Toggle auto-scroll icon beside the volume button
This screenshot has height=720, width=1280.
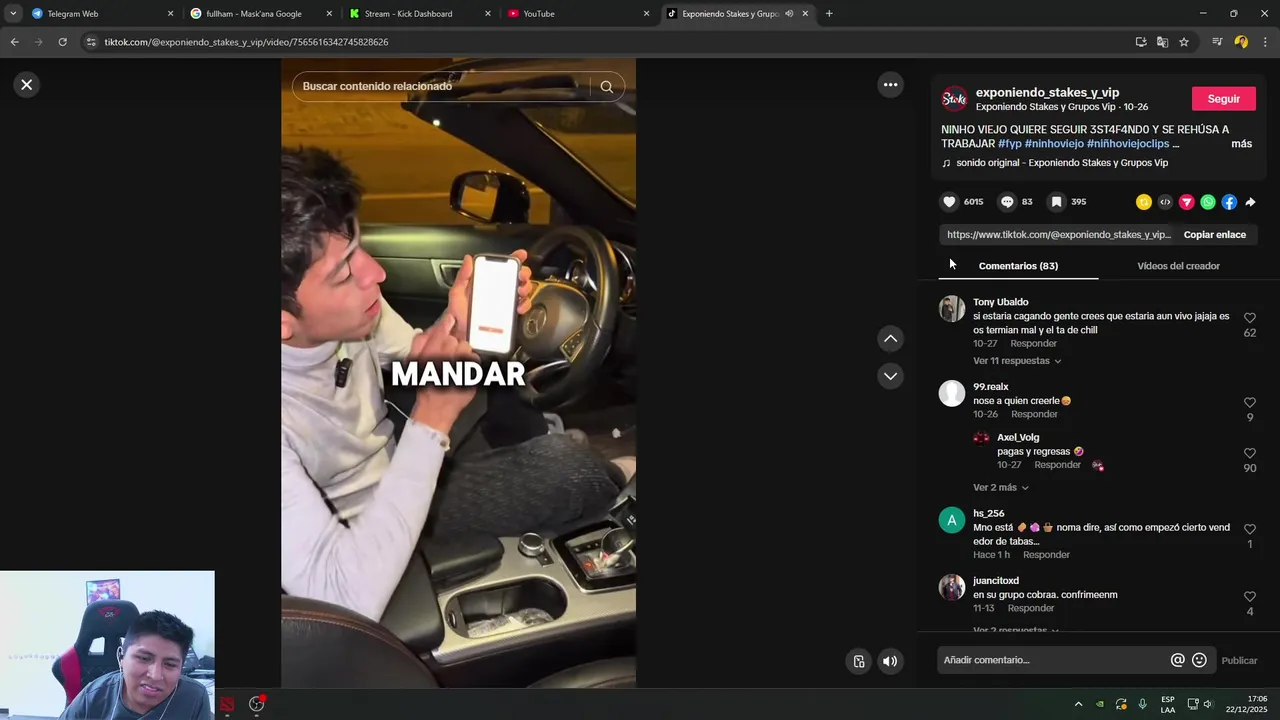click(859, 661)
